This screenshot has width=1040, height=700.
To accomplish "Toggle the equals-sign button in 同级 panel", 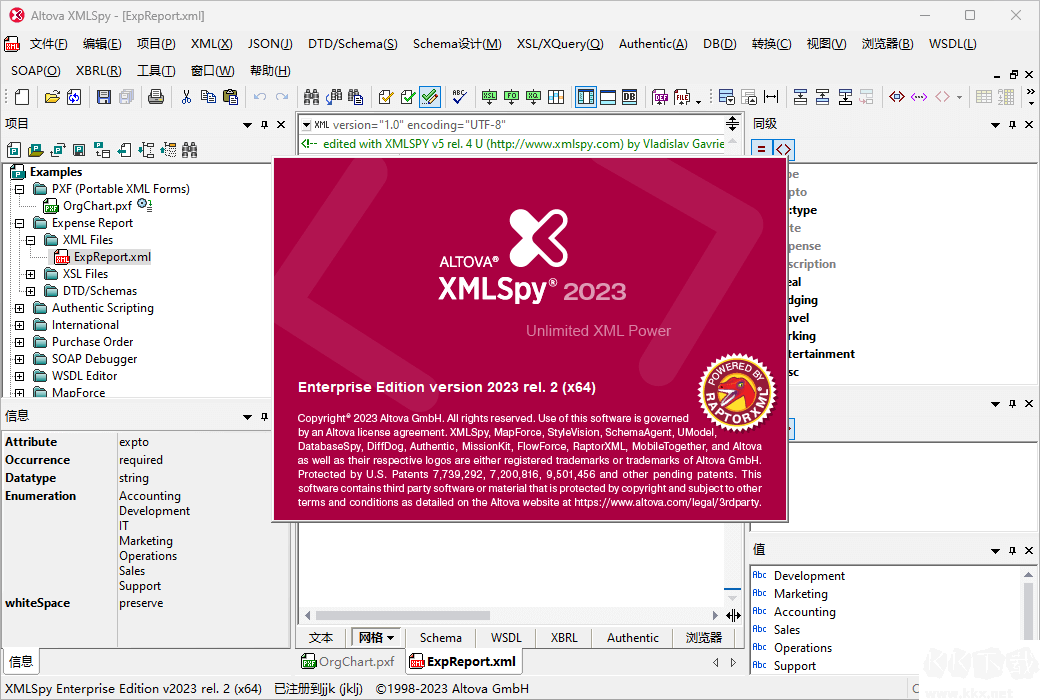I will [761, 149].
